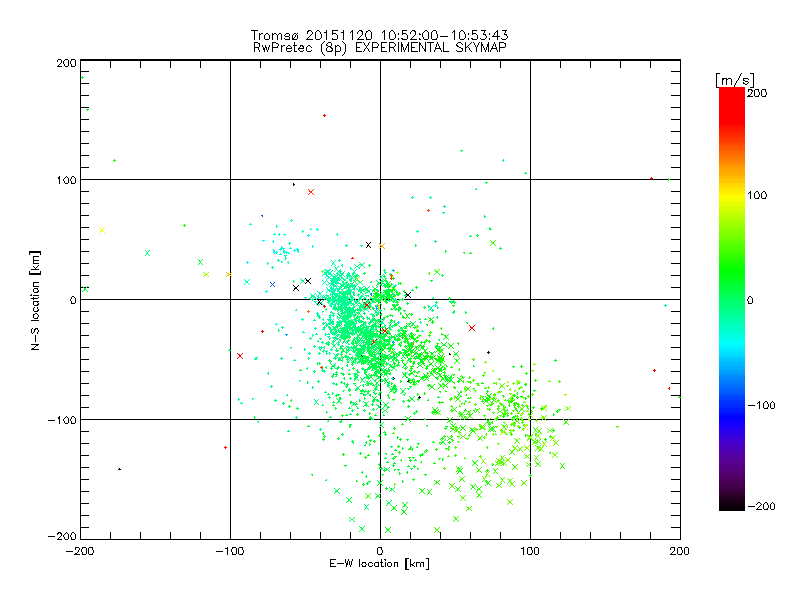
Task: Click the x-axis tick label '200'
Action: [x=680, y=551]
